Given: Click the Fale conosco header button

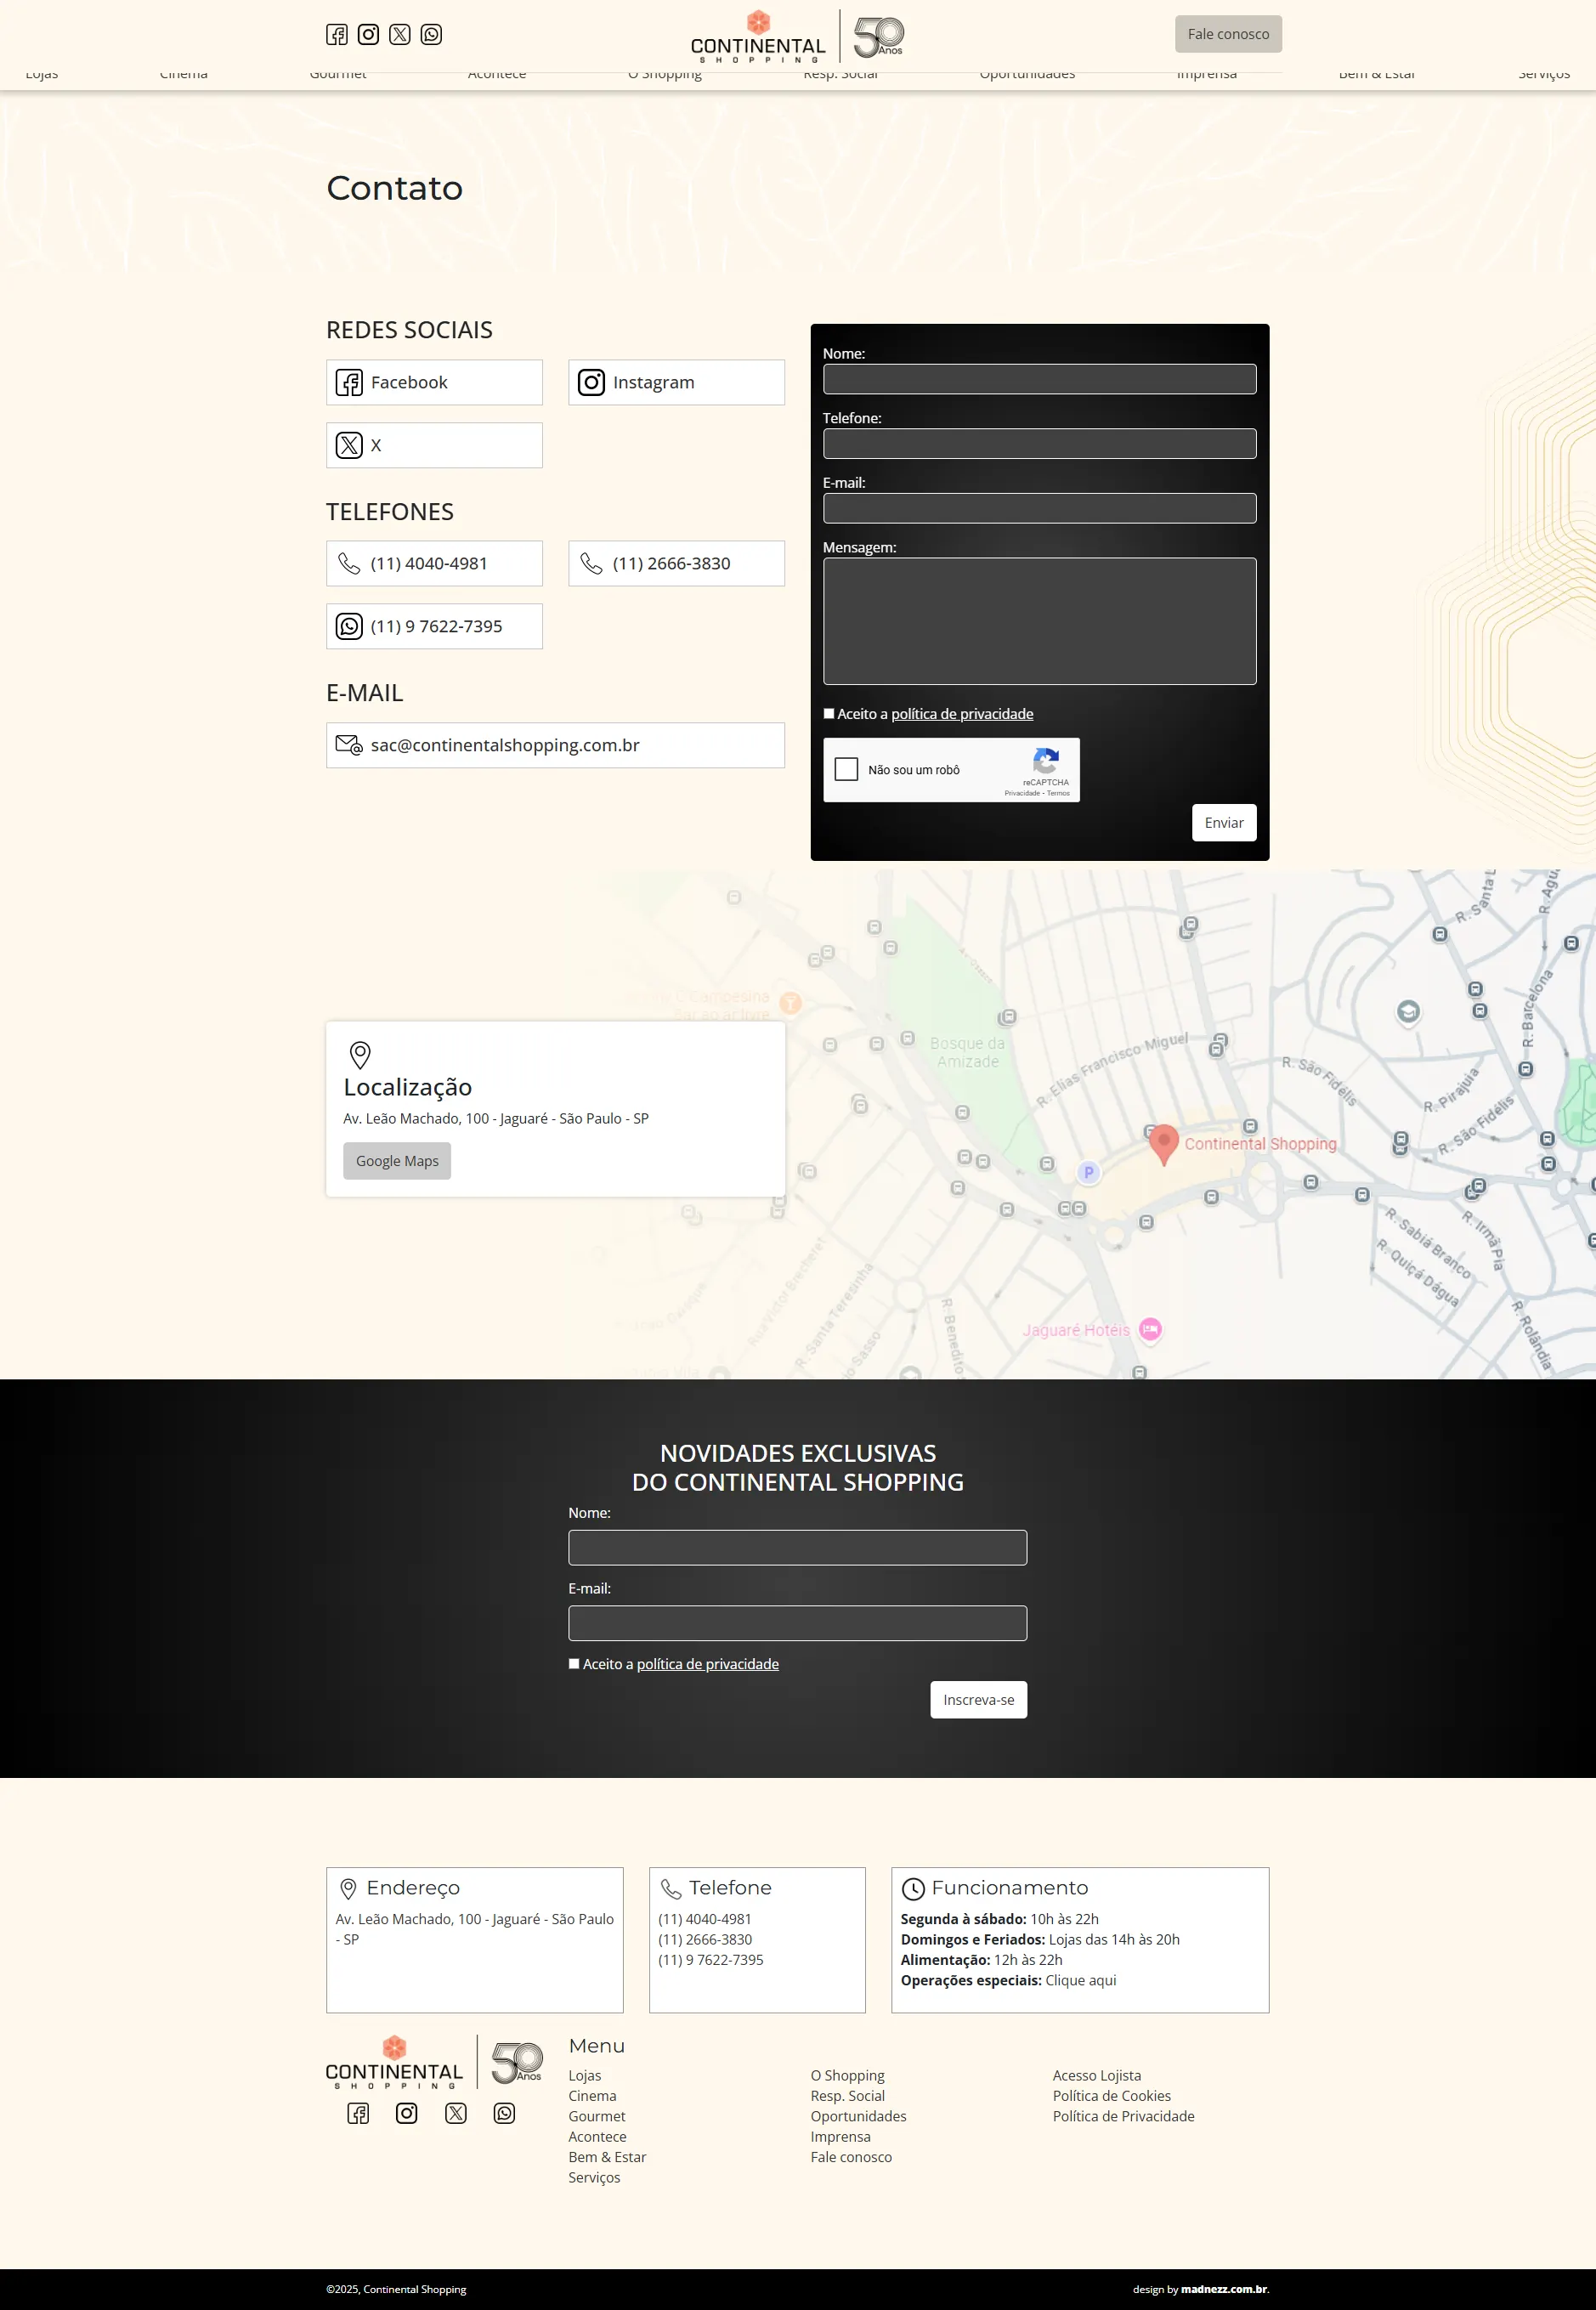Looking at the screenshot, I should tap(1228, 34).
